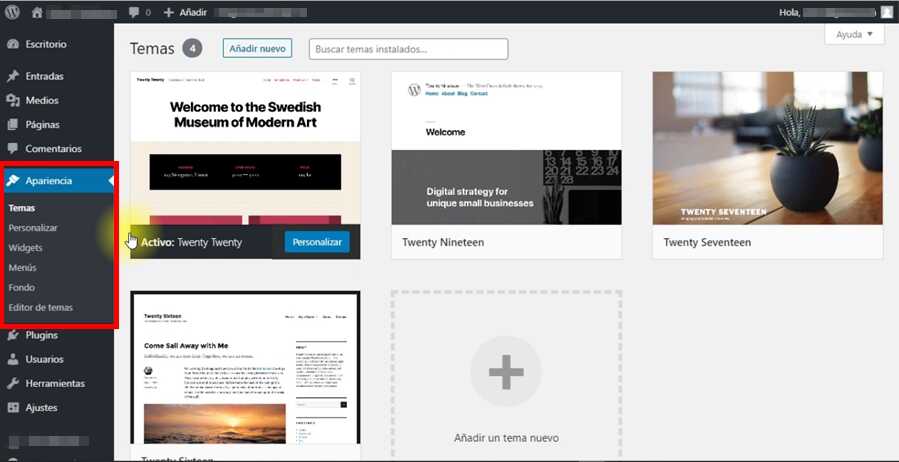Click the plus icon next to Añadir
The width and height of the screenshot is (899, 462).
coord(169,13)
